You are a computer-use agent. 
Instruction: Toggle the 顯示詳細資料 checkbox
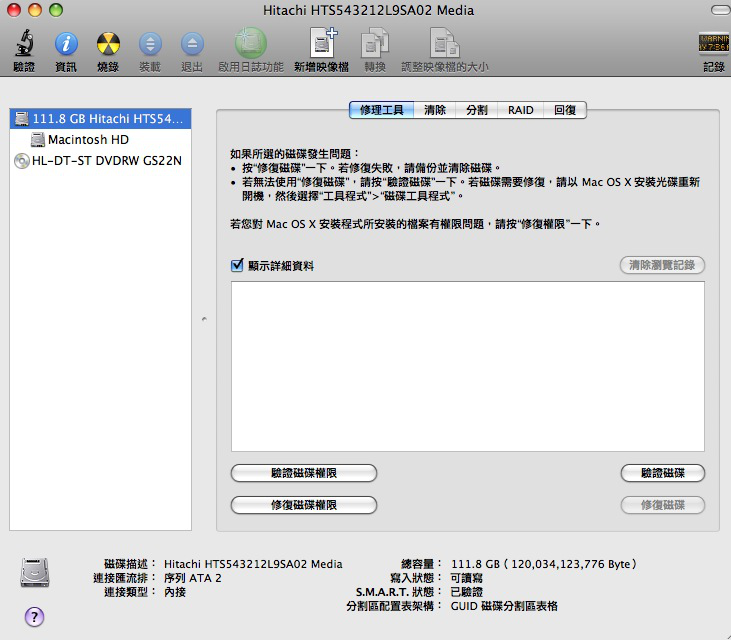(x=237, y=265)
